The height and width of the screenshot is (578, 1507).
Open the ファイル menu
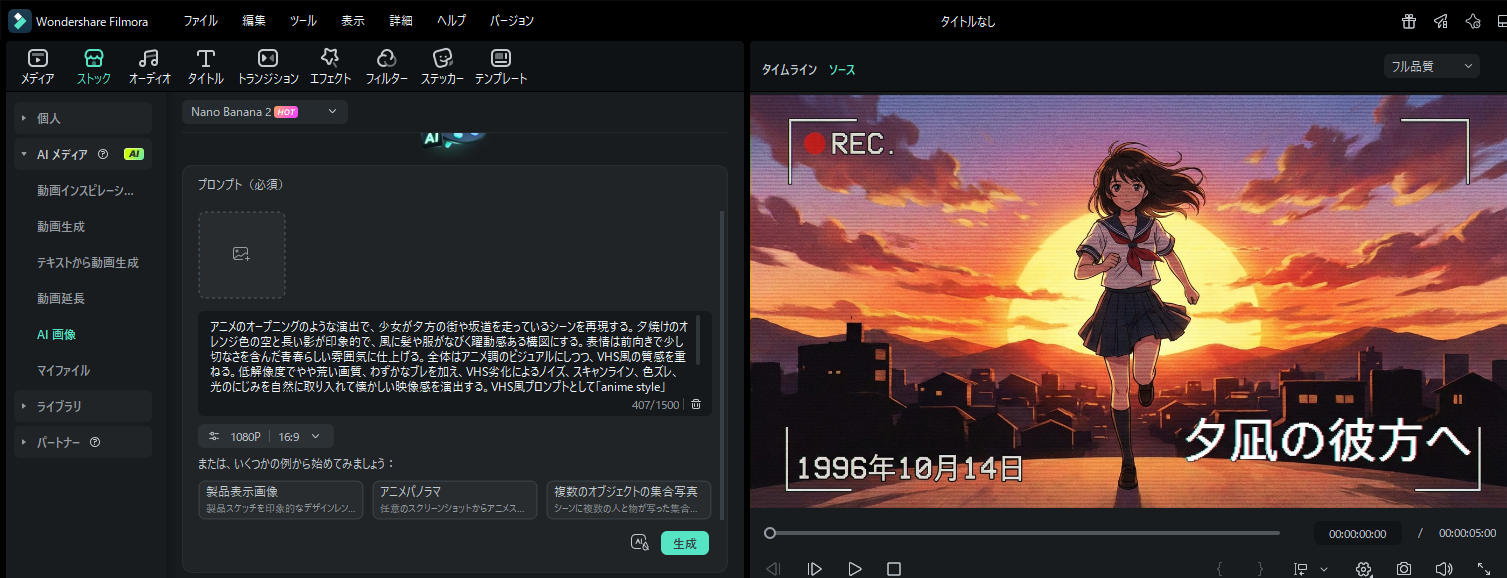tap(200, 21)
